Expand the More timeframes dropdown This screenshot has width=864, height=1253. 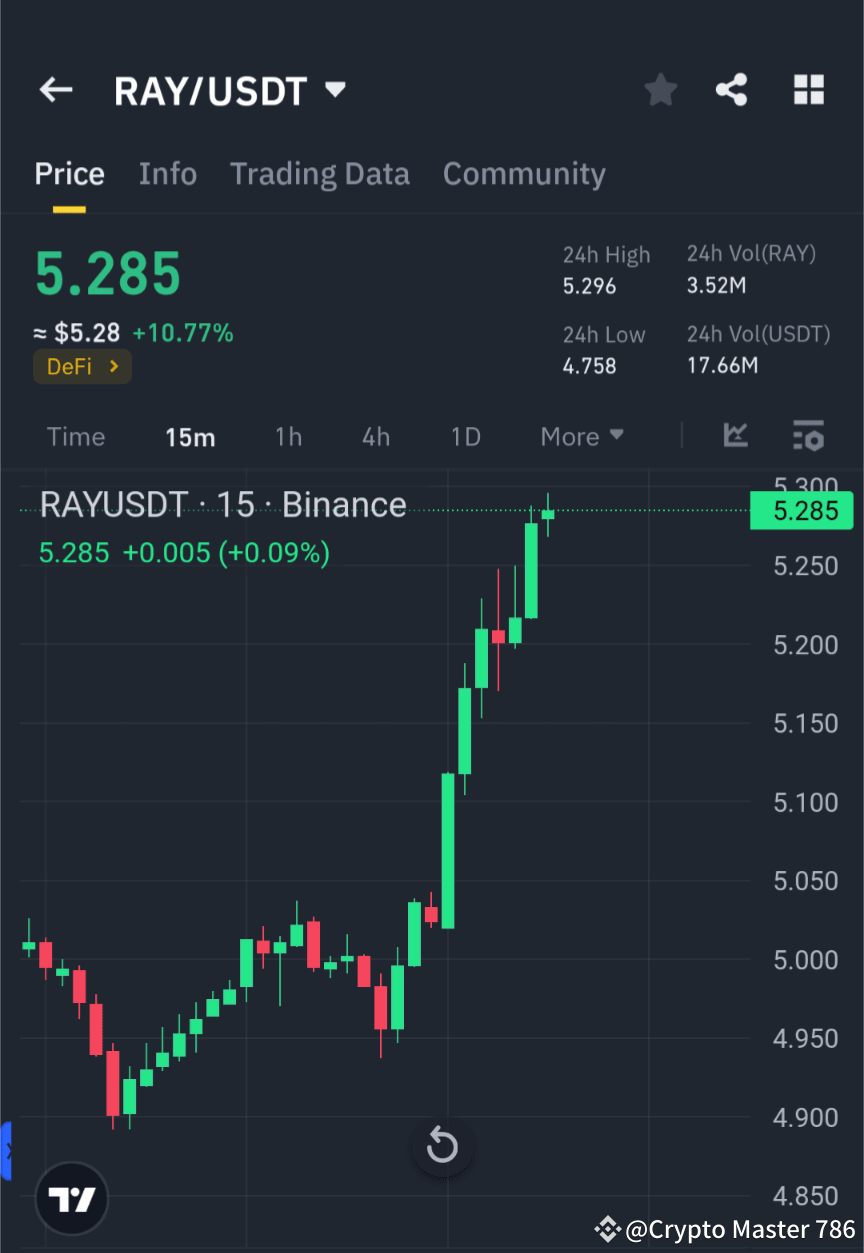(x=581, y=436)
